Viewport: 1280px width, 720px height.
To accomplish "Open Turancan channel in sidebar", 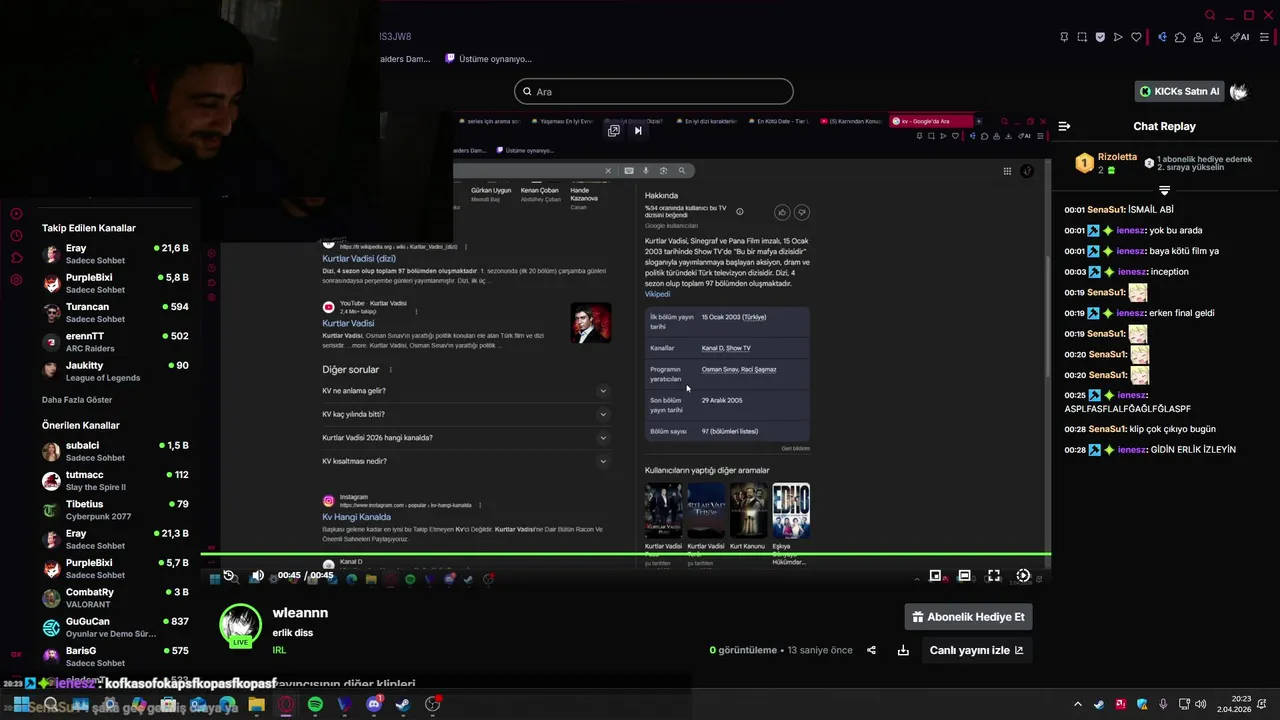I will (115, 313).
